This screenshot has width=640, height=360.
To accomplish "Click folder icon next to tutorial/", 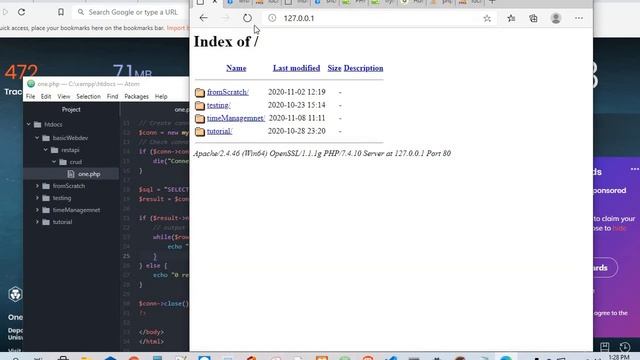I will [x=200, y=131].
